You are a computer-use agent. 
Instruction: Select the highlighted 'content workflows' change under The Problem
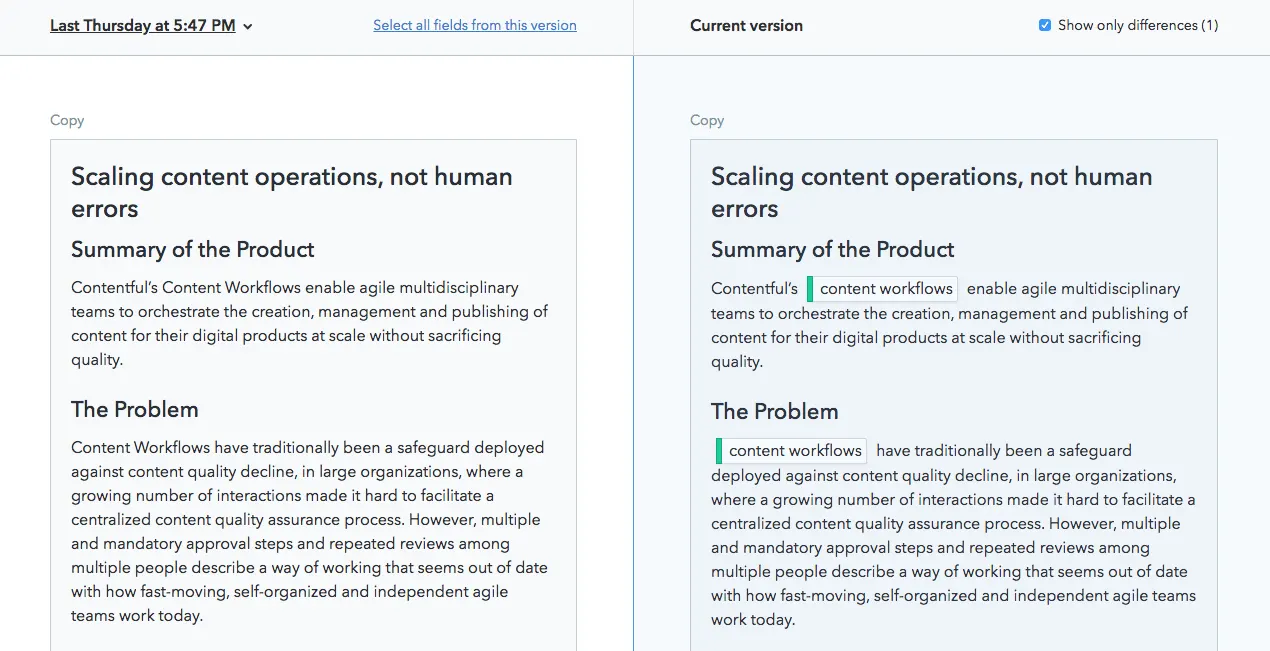[791, 451]
